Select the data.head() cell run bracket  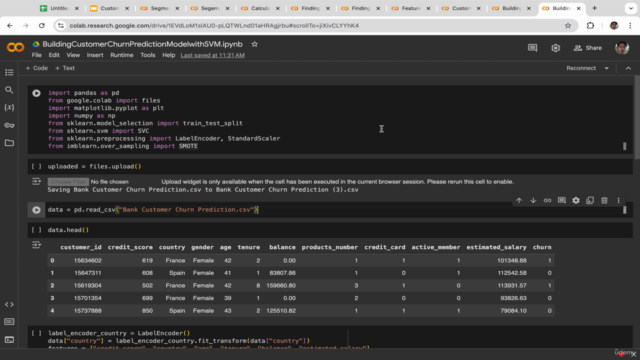[36, 230]
